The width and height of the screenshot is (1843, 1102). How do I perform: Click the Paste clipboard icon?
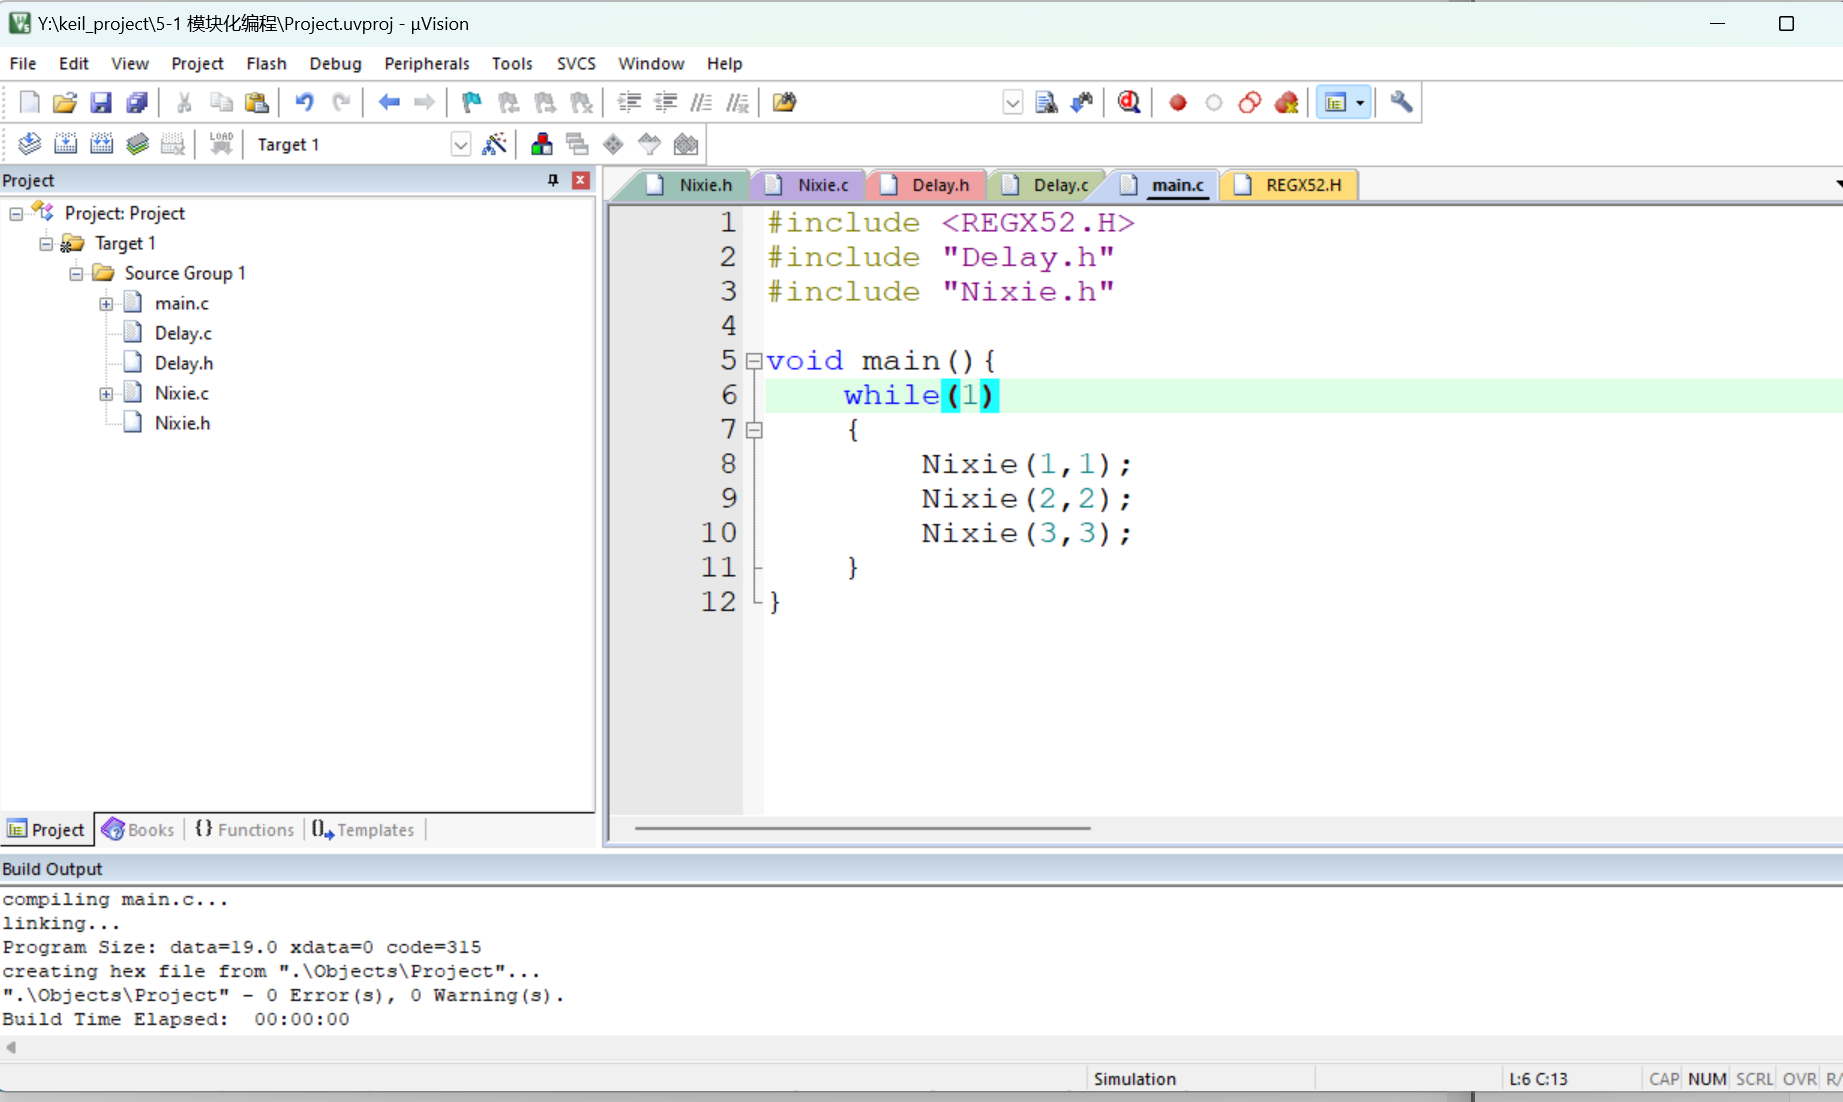pyautogui.click(x=257, y=102)
